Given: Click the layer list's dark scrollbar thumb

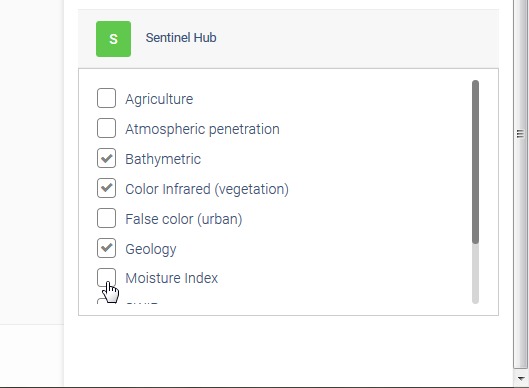Looking at the screenshot, I should 475,162.
